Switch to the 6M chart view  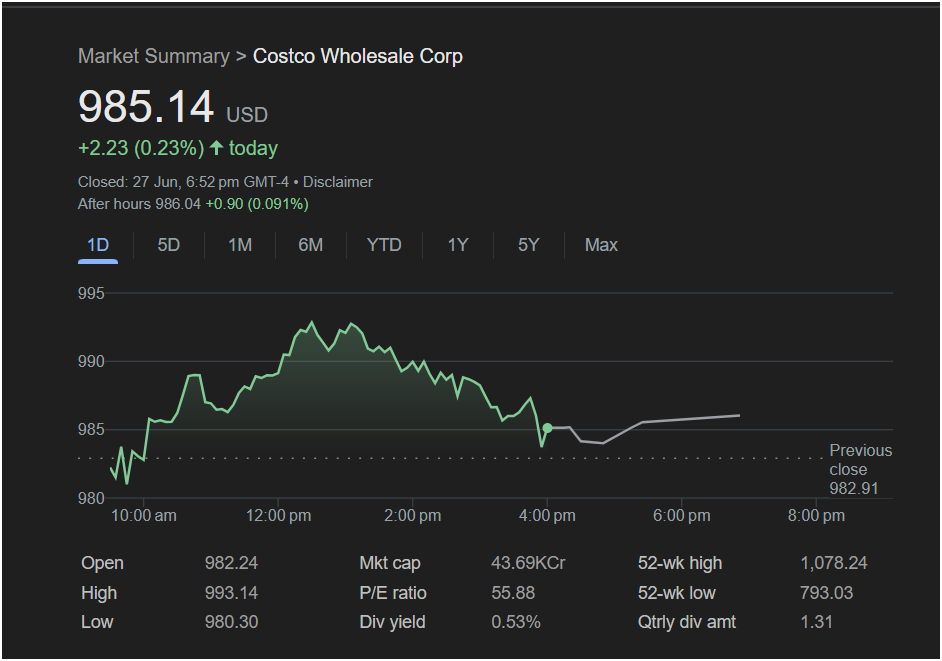[x=311, y=245]
